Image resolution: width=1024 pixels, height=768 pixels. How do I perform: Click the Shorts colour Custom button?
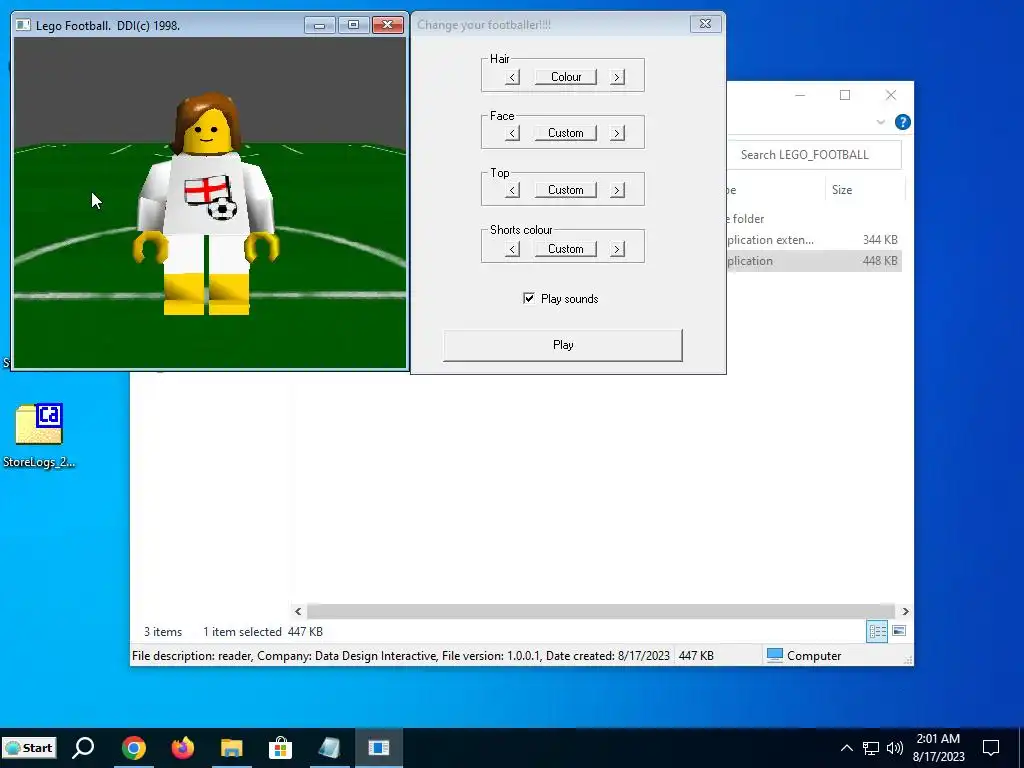[x=566, y=249]
